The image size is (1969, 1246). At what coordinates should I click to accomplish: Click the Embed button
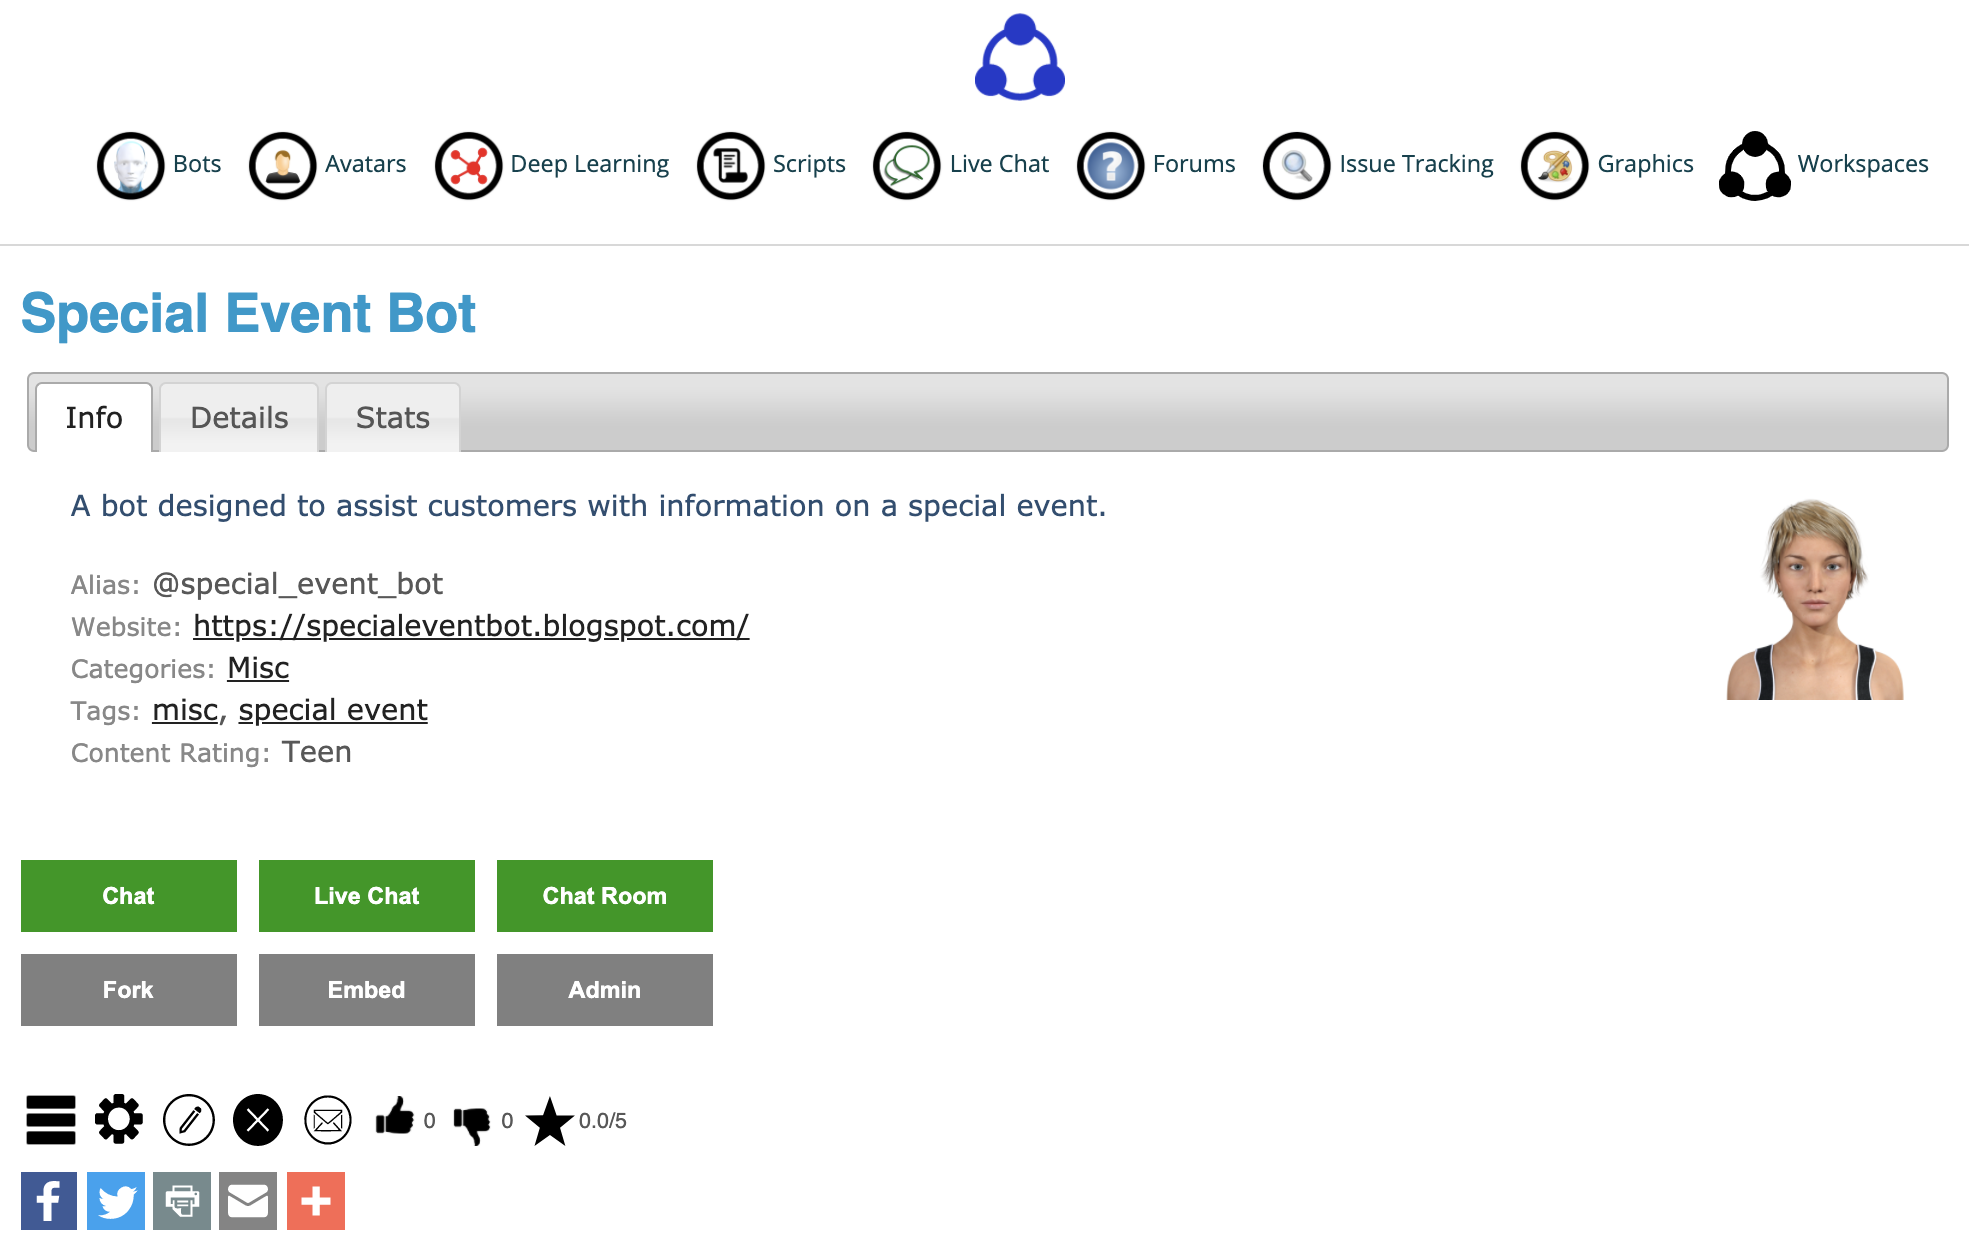(x=367, y=990)
